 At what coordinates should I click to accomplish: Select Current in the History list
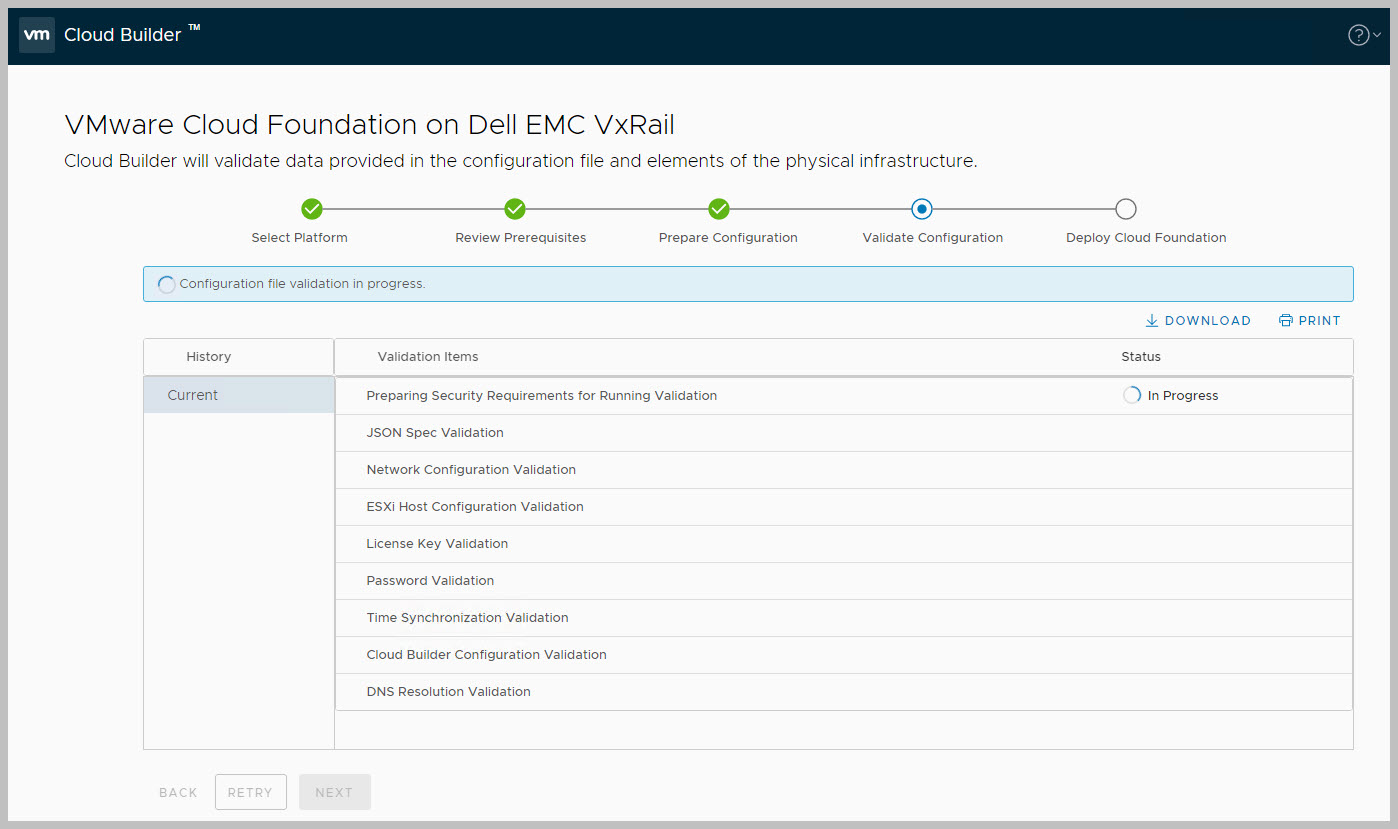pyautogui.click(x=193, y=395)
